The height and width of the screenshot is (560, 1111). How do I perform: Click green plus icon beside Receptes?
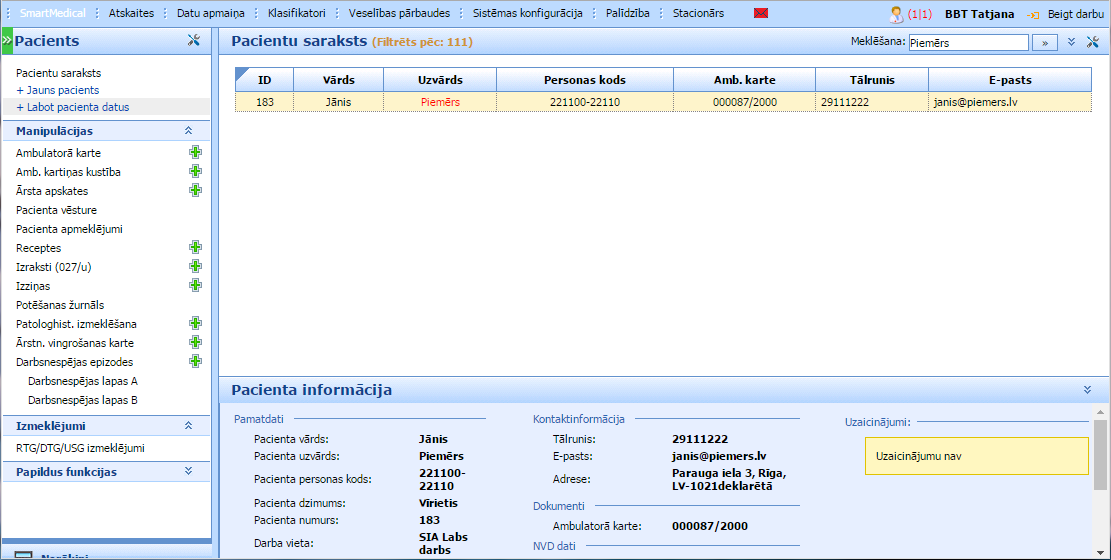[x=195, y=248]
